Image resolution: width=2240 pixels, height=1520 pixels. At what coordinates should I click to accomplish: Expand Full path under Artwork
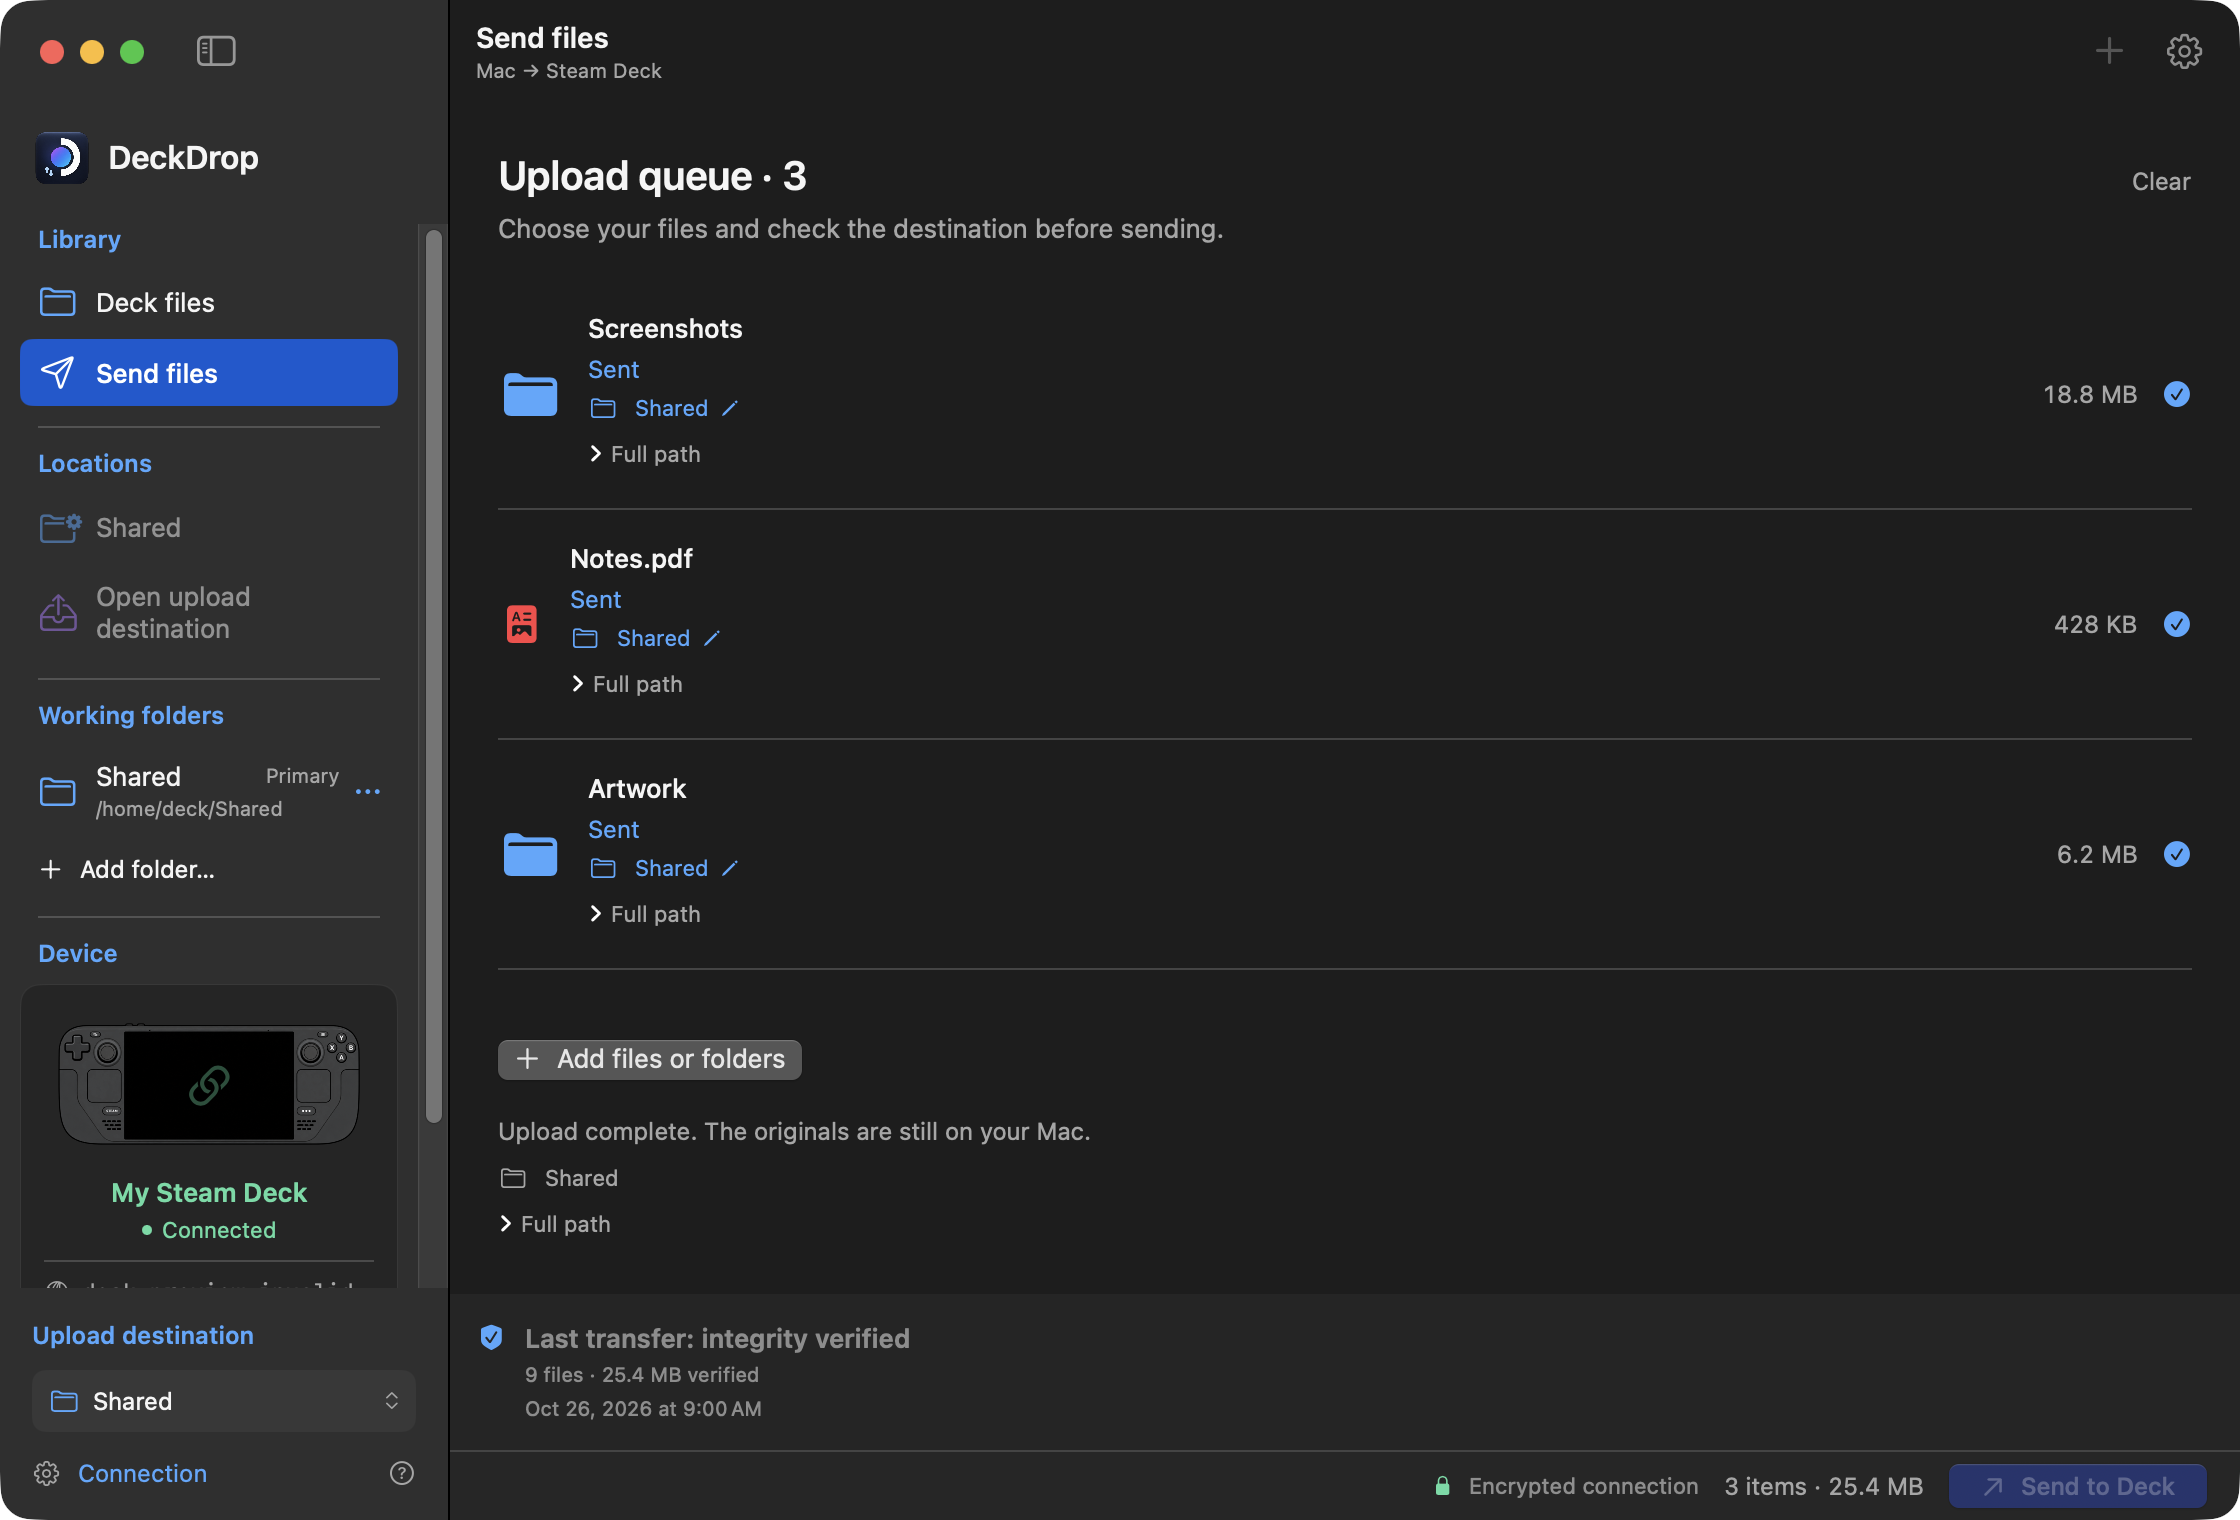tap(645, 914)
